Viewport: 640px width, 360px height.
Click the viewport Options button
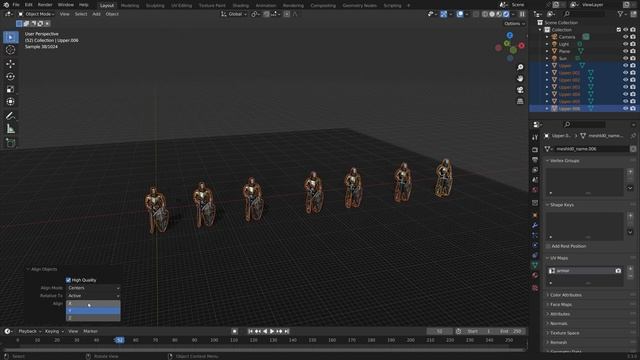[x=514, y=24]
